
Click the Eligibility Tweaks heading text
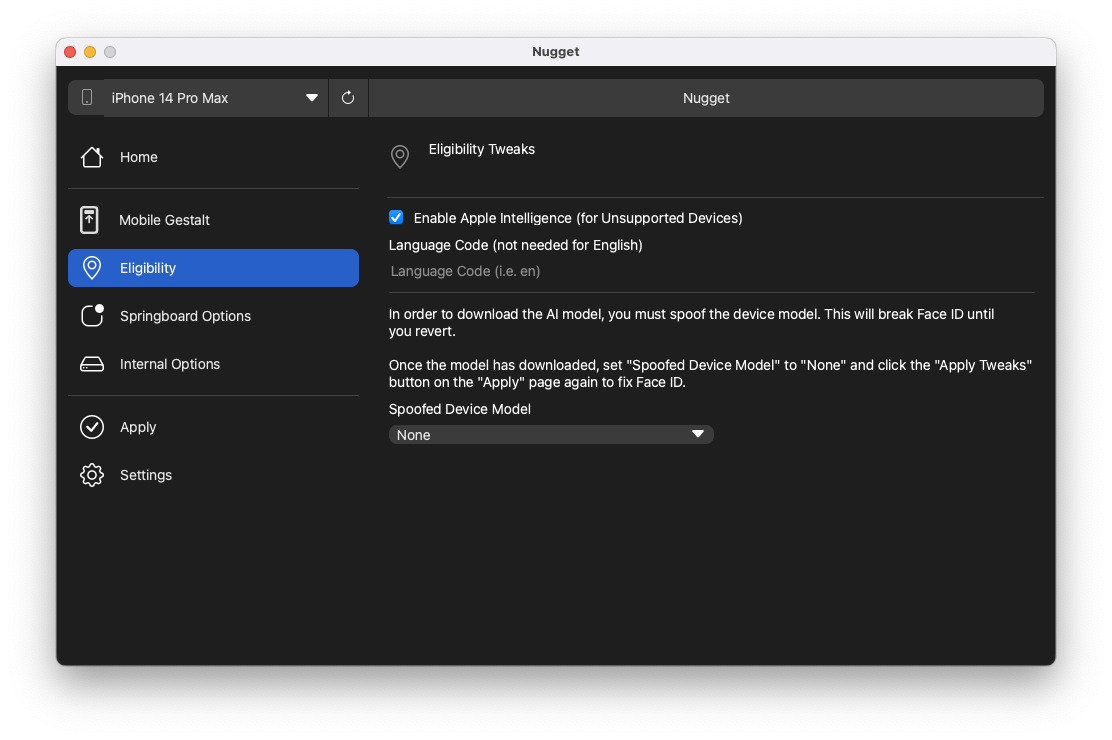click(x=482, y=149)
